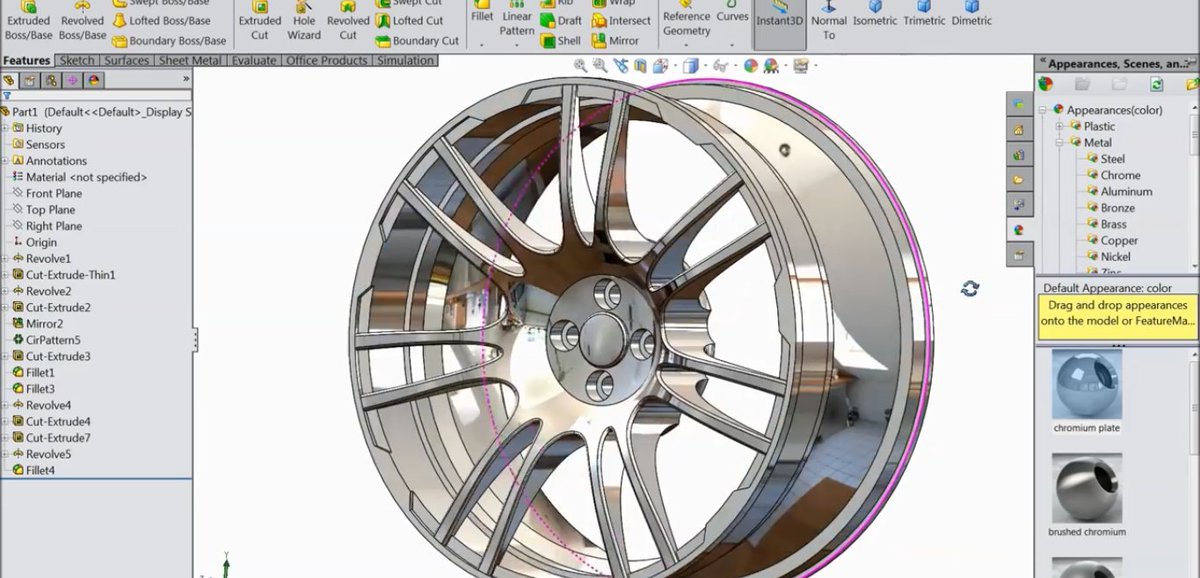Click the Shell feature tool
Screen dimensions: 1200x578
point(560,41)
